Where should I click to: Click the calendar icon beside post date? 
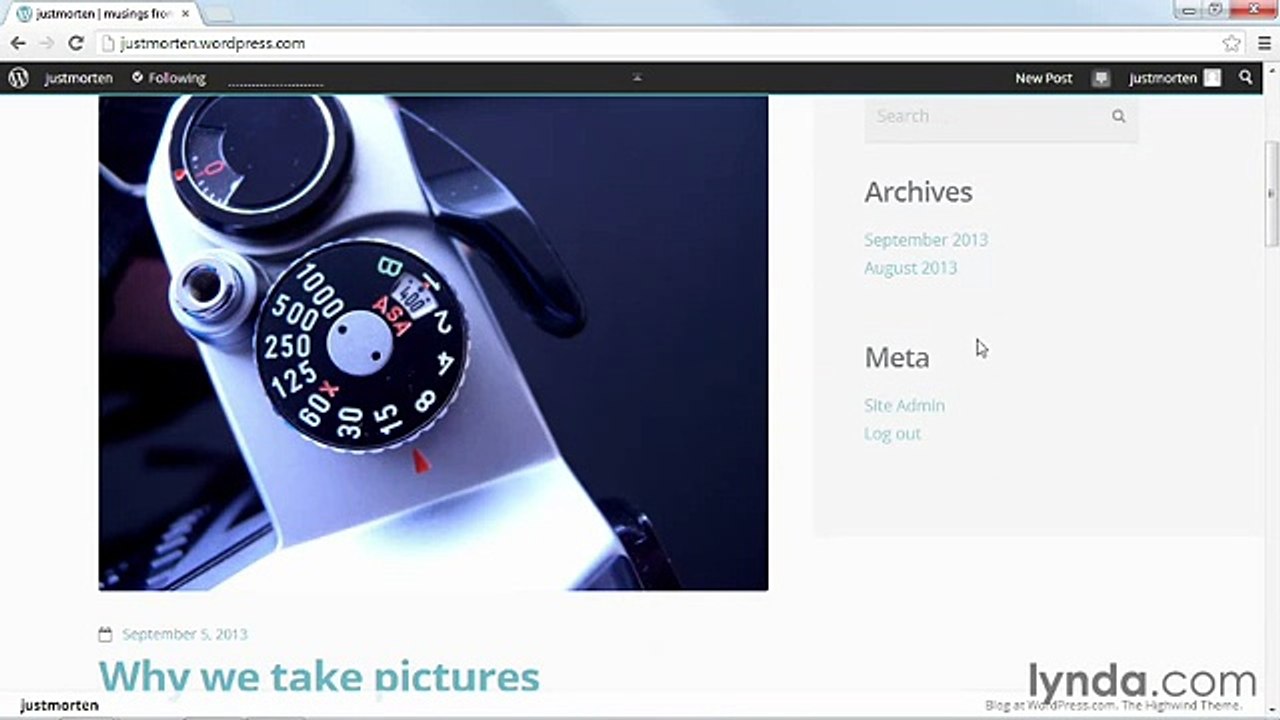[106, 634]
